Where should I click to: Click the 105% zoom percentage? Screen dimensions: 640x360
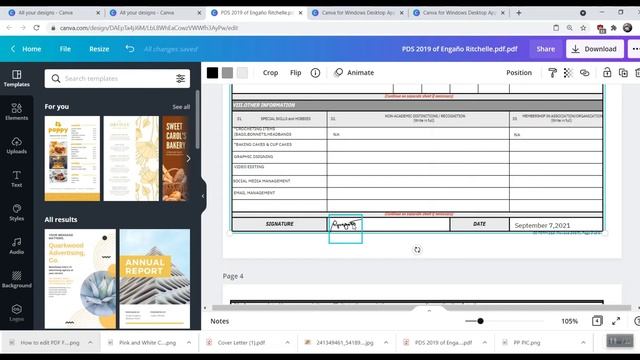pos(569,321)
